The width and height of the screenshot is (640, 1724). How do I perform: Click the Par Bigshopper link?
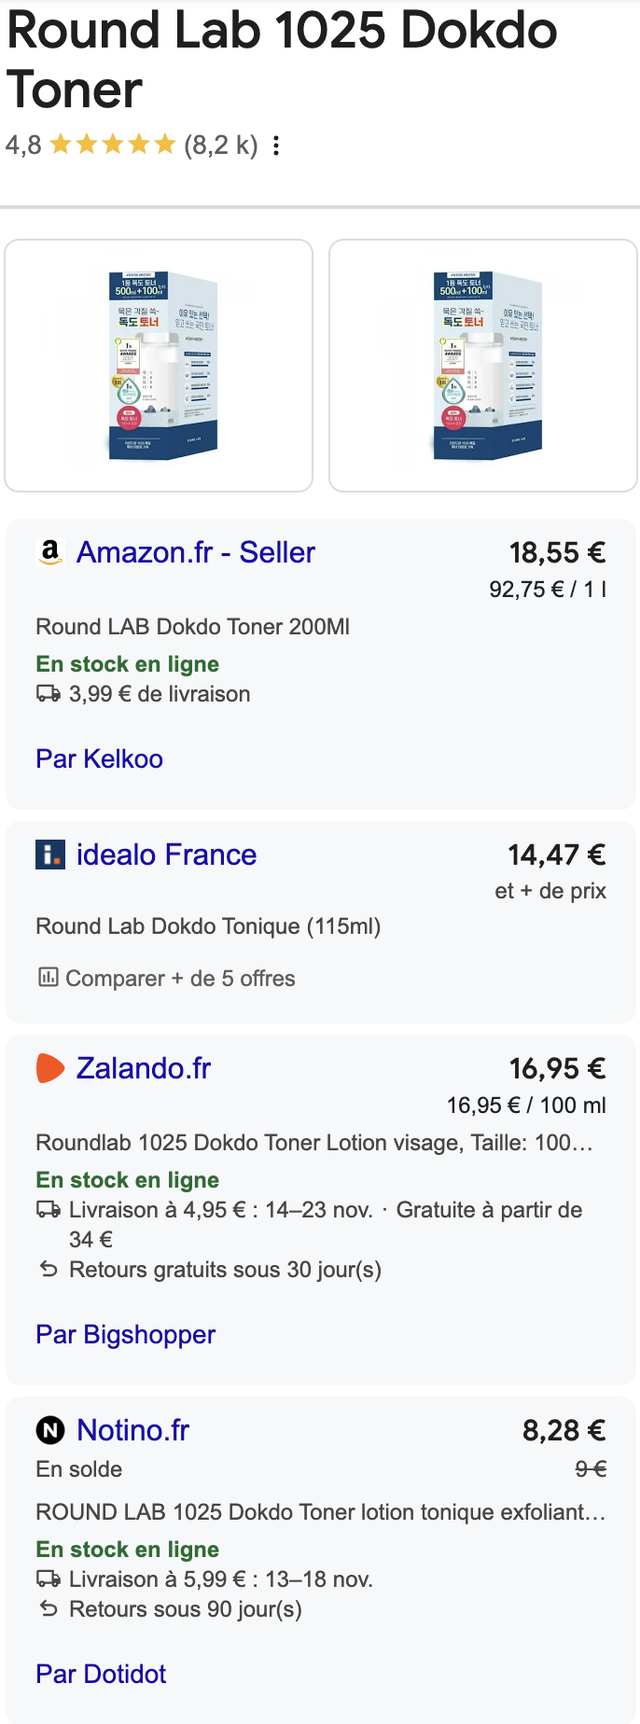coord(126,1334)
